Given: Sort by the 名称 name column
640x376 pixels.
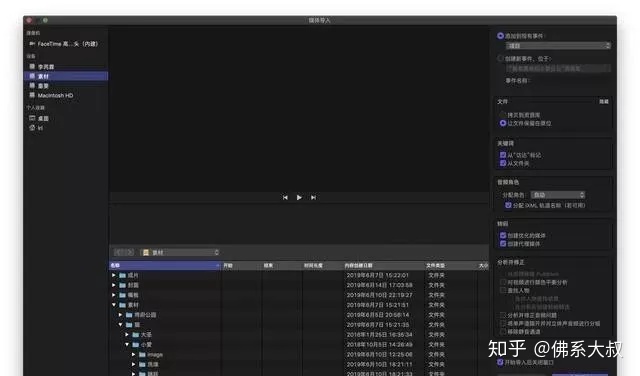Looking at the screenshot, I should tap(165, 266).
